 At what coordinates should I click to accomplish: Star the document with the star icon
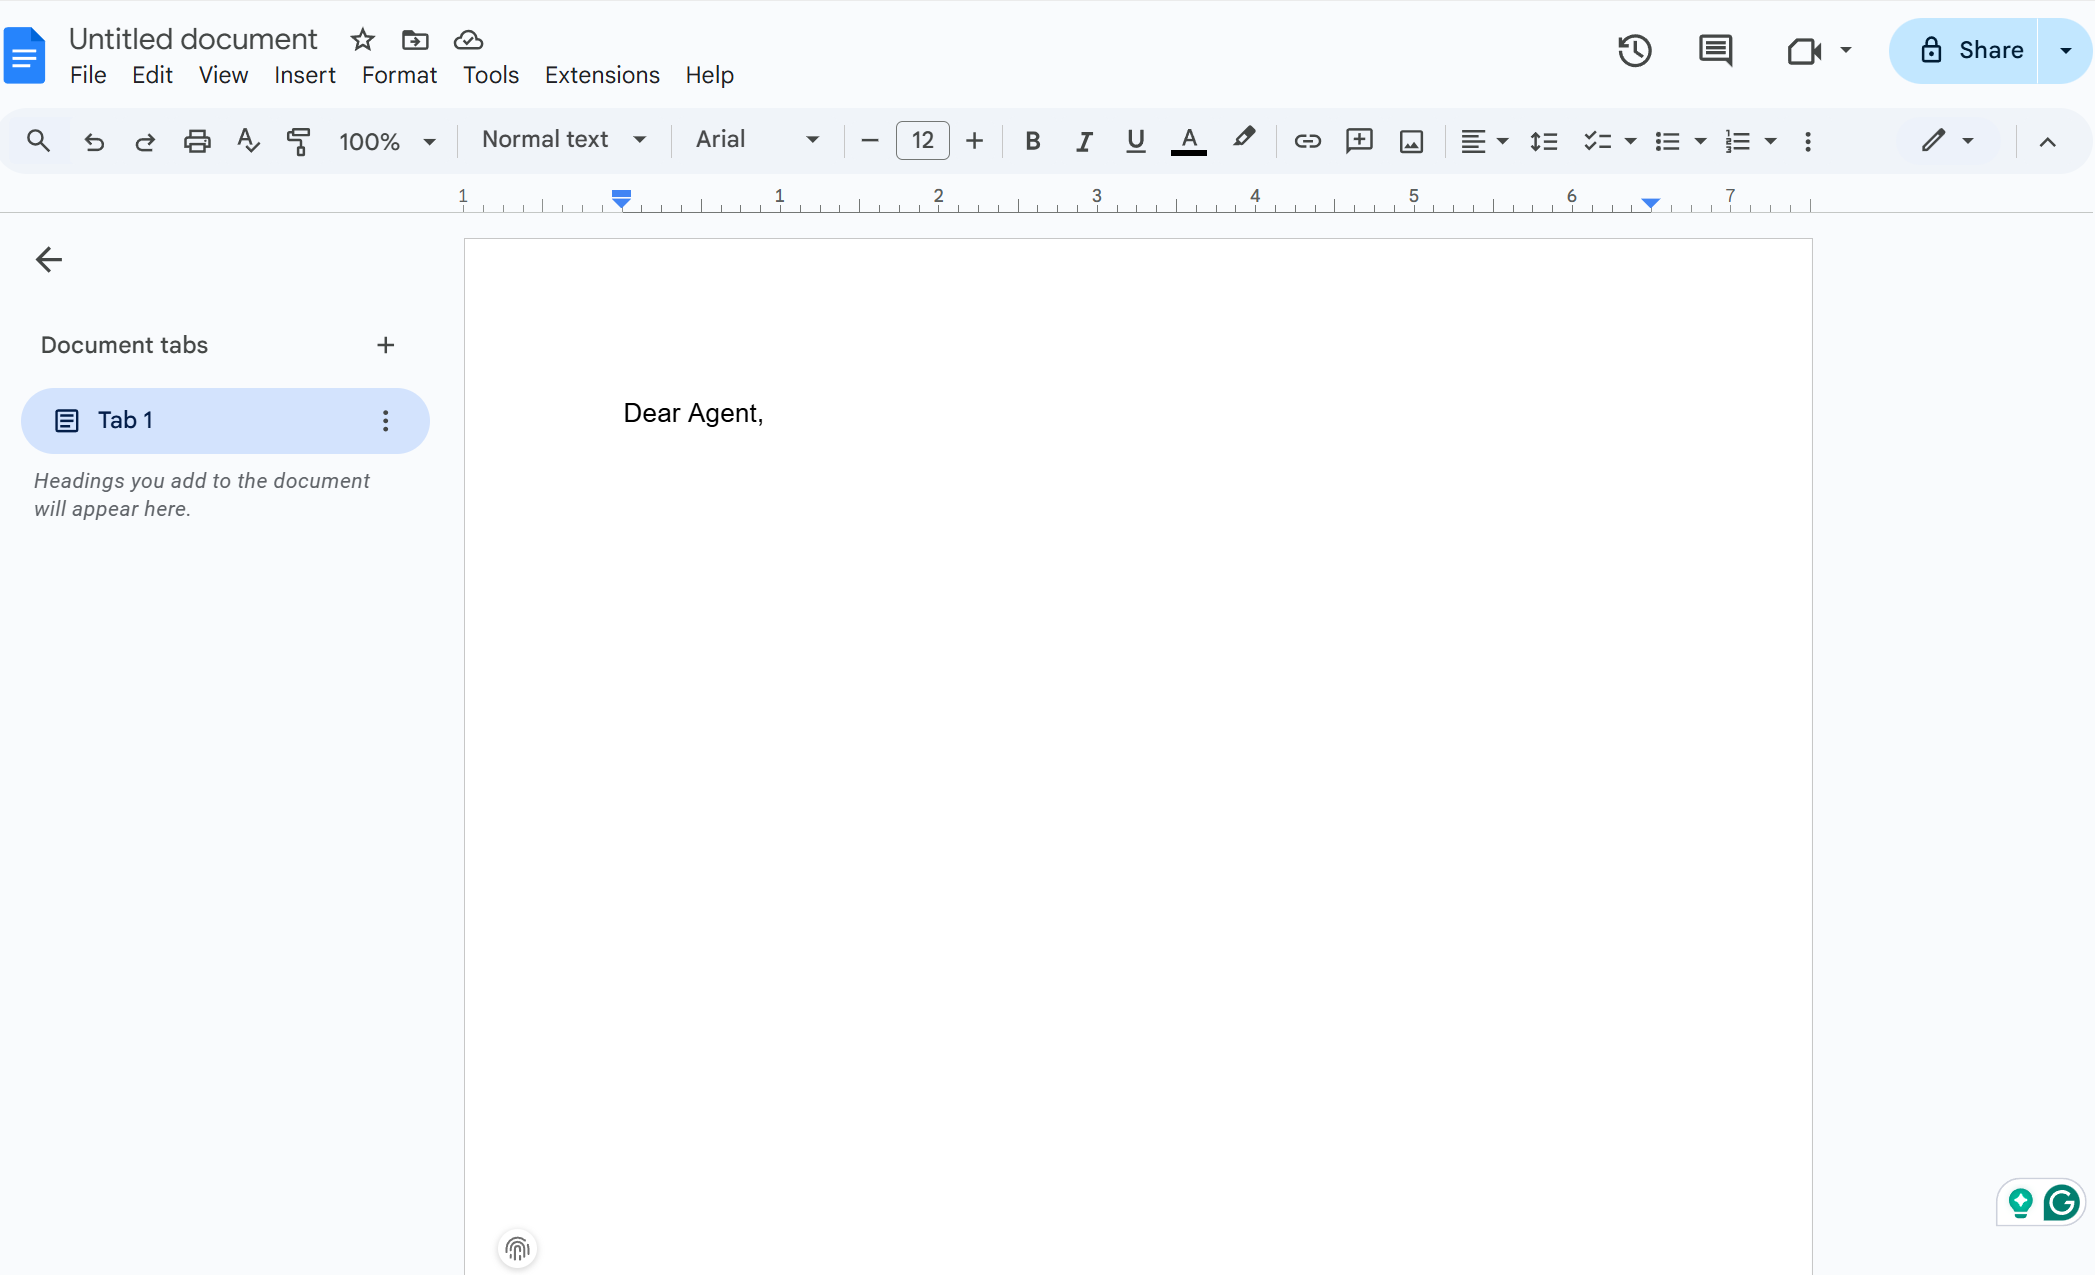(362, 40)
